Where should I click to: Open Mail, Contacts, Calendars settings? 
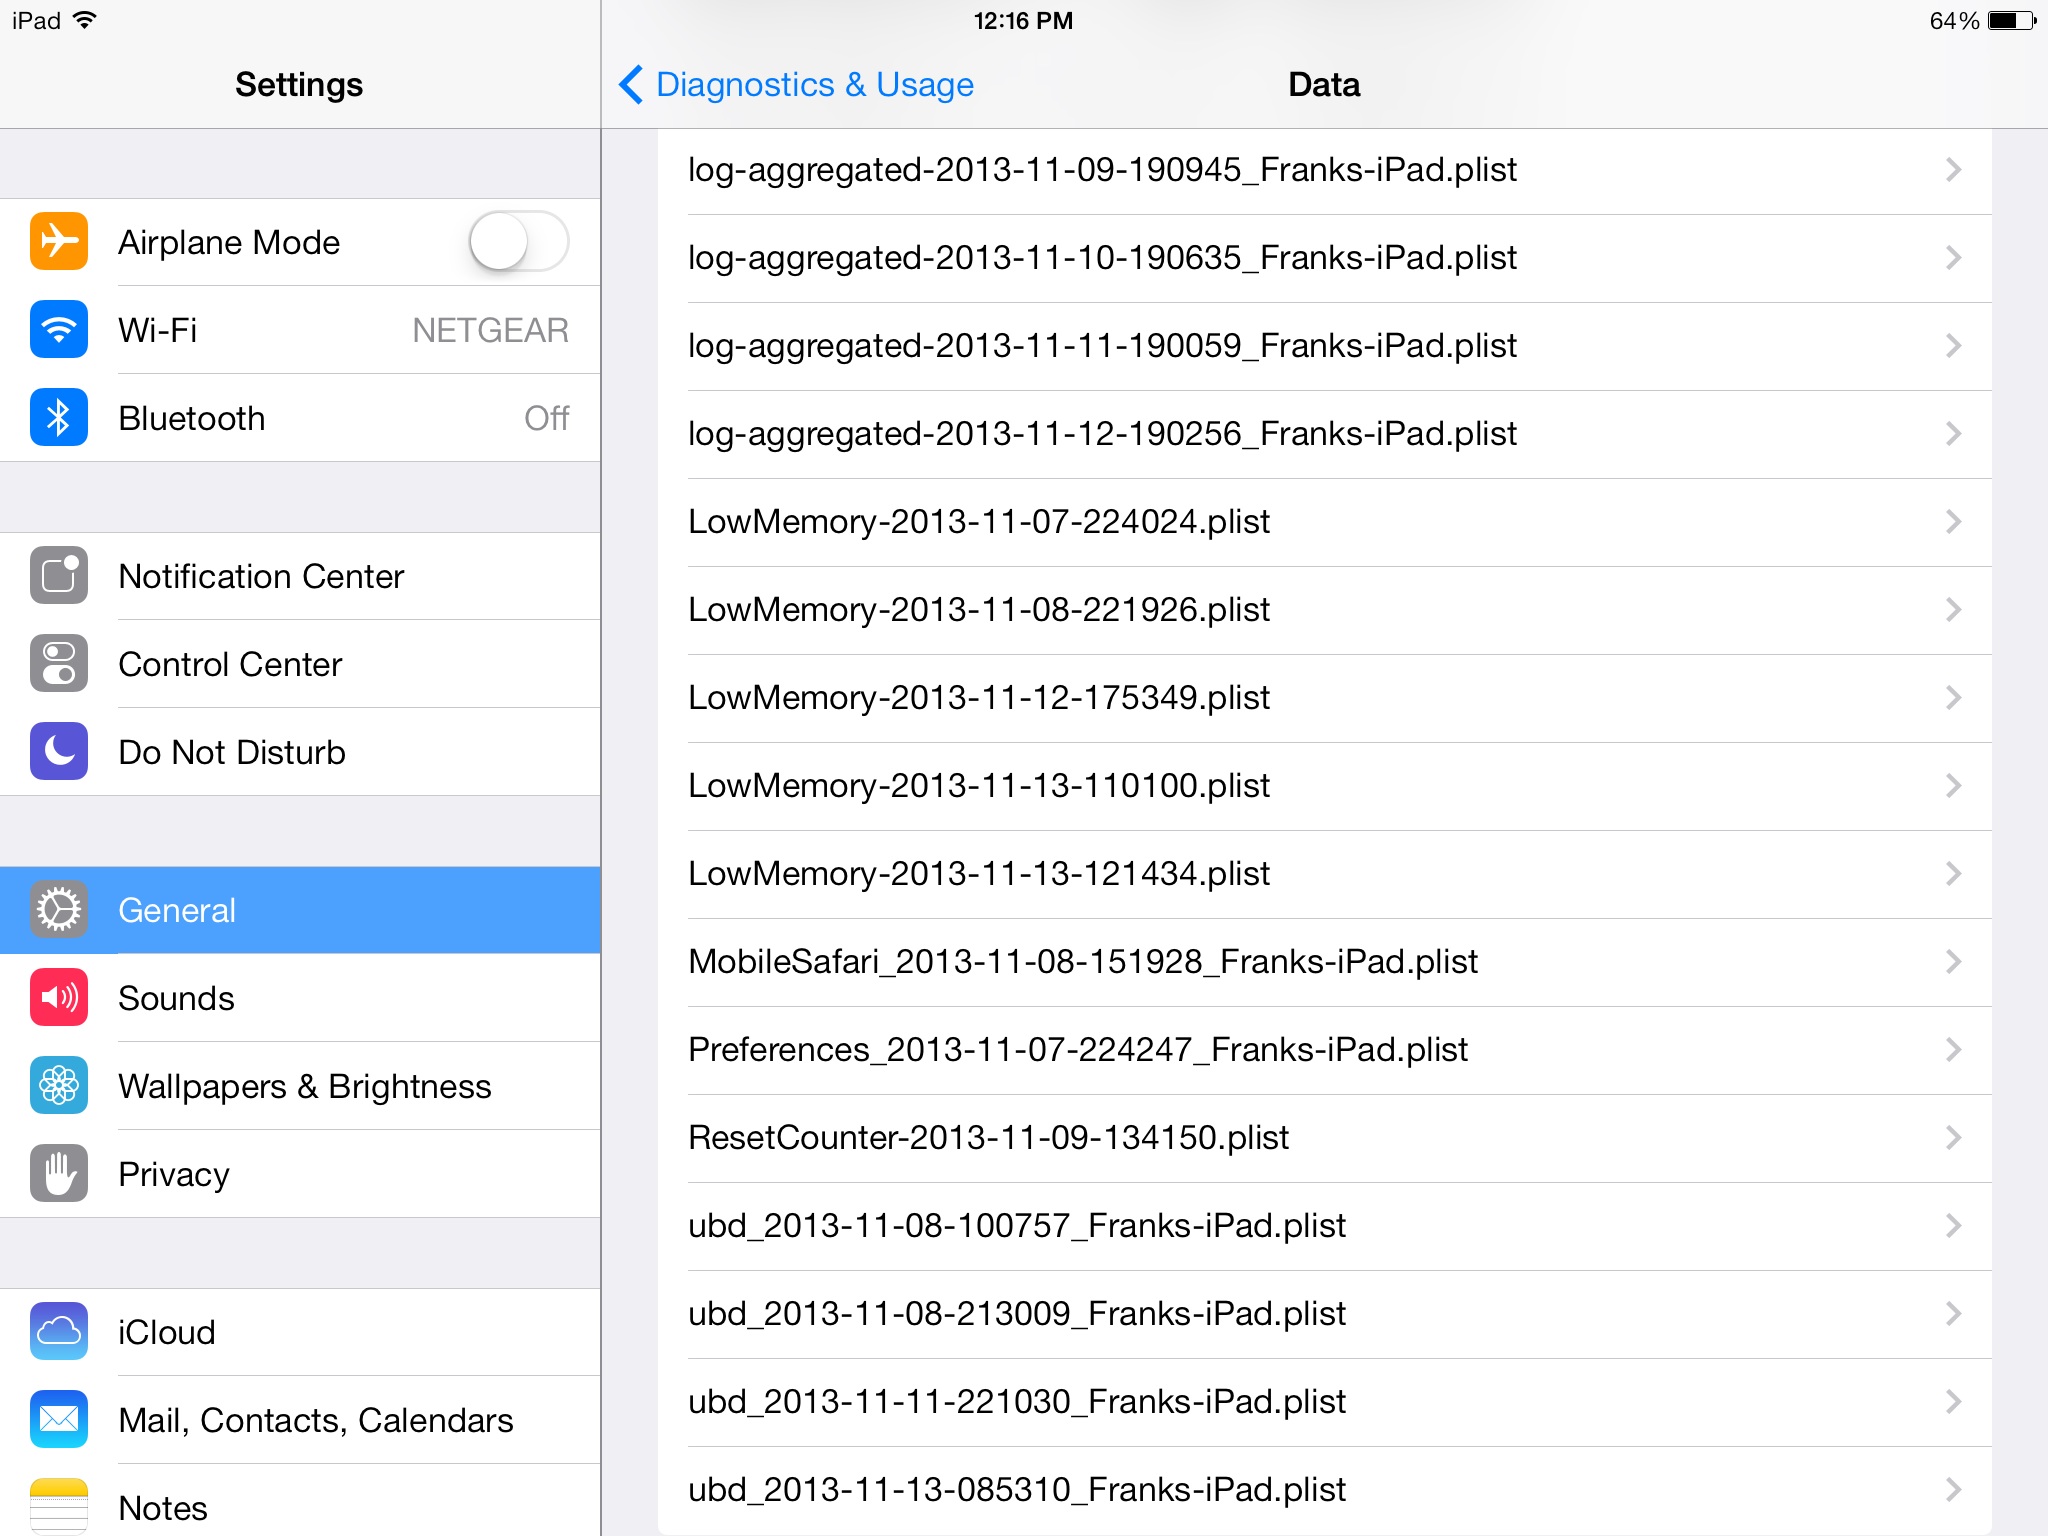pyautogui.click(x=300, y=1420)
